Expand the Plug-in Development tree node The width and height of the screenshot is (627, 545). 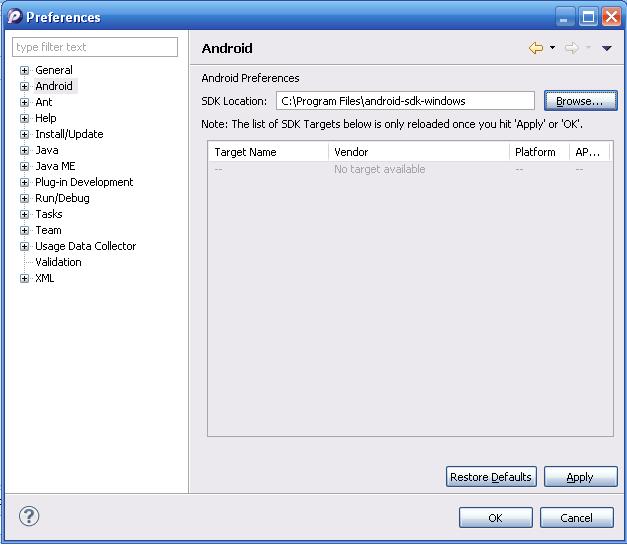click(x=24, y=182)
